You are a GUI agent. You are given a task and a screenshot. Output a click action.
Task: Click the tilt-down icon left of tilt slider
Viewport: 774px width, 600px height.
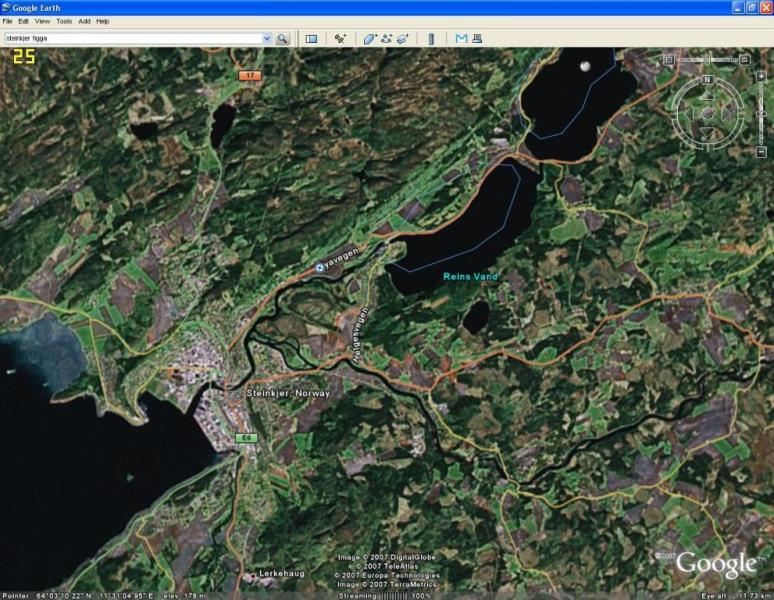pos(669,60)
